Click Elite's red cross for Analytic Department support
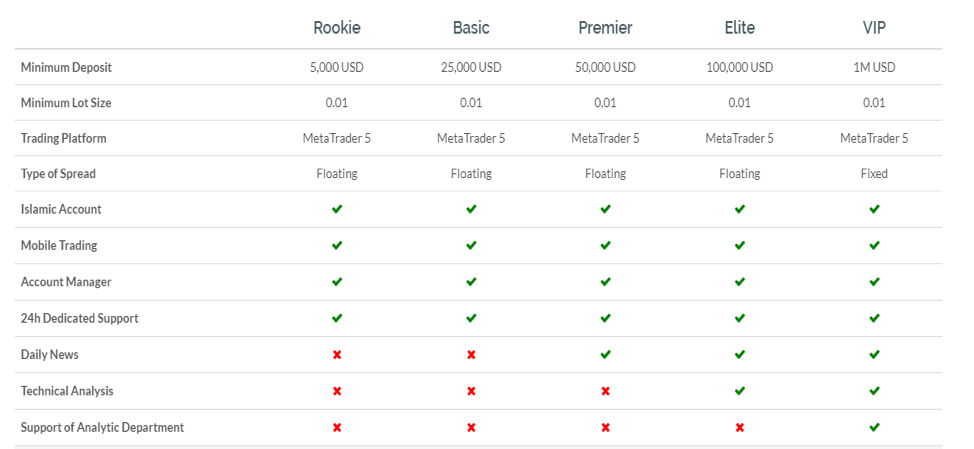This screenshot has width=974, height=449. coord(739,427)
